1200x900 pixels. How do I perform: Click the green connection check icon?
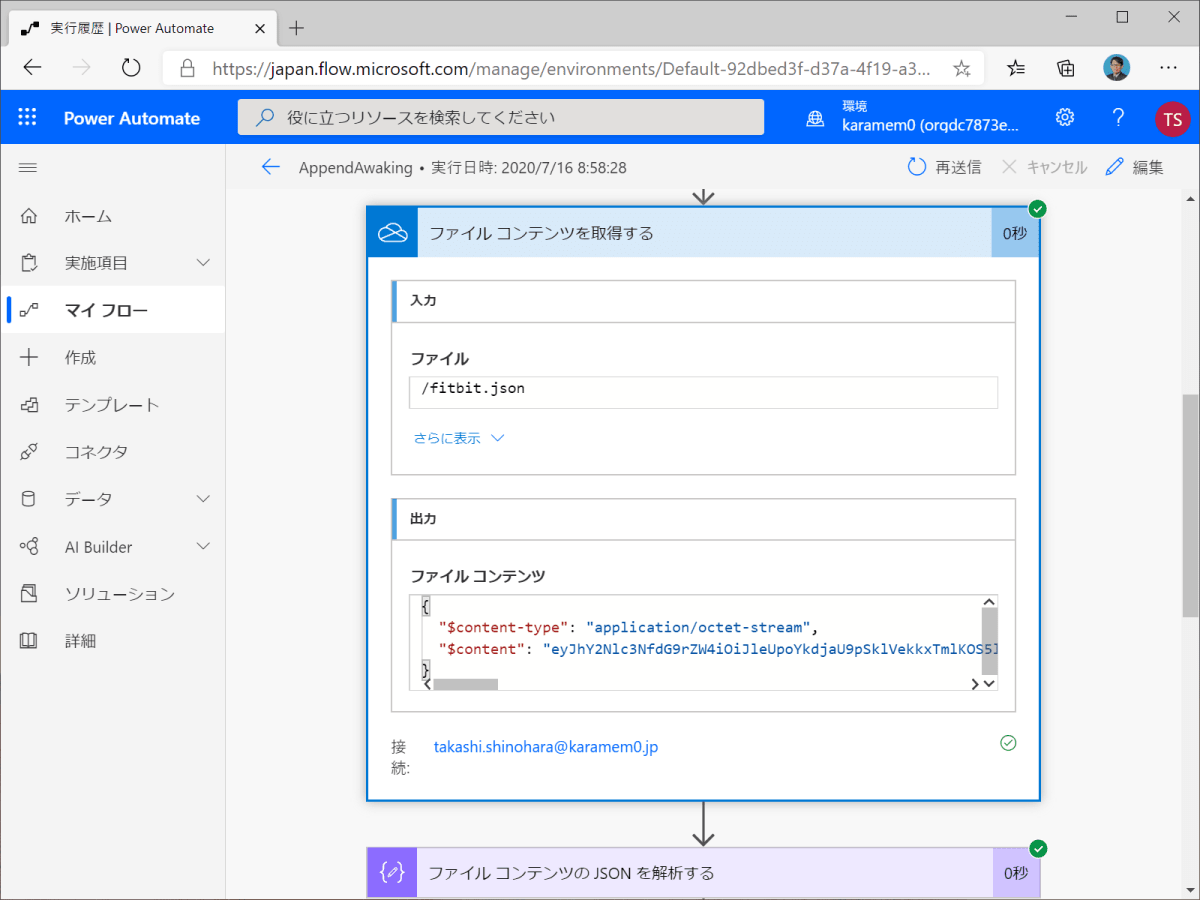click(1008, 743)
